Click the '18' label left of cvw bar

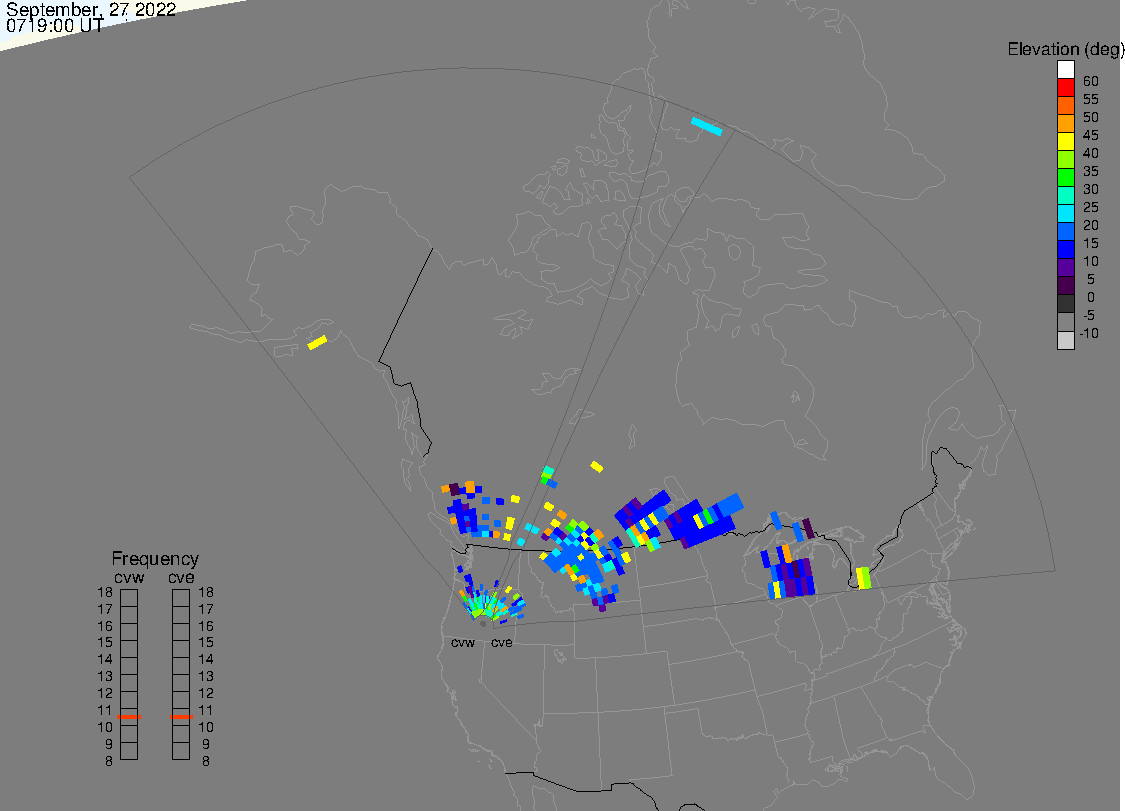(x=105, y=592)
